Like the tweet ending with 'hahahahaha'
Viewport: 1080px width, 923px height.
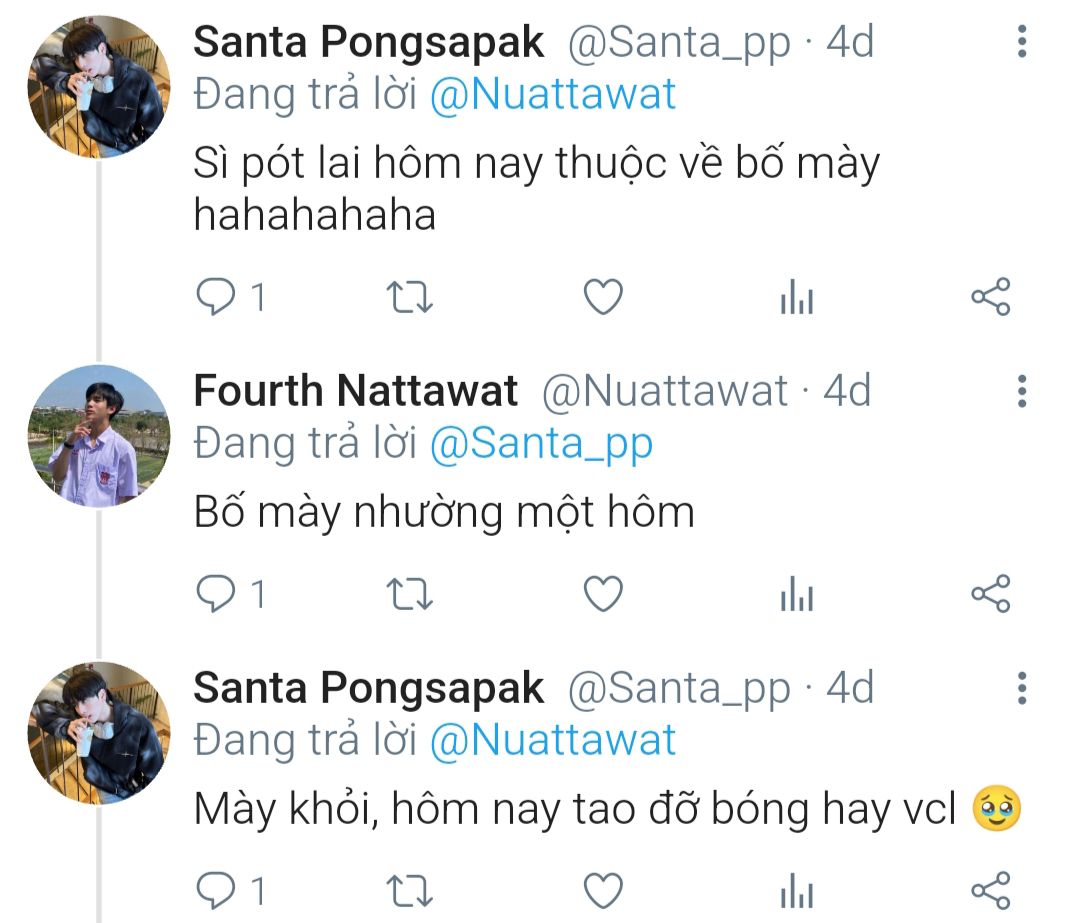[x=603, y=298]
